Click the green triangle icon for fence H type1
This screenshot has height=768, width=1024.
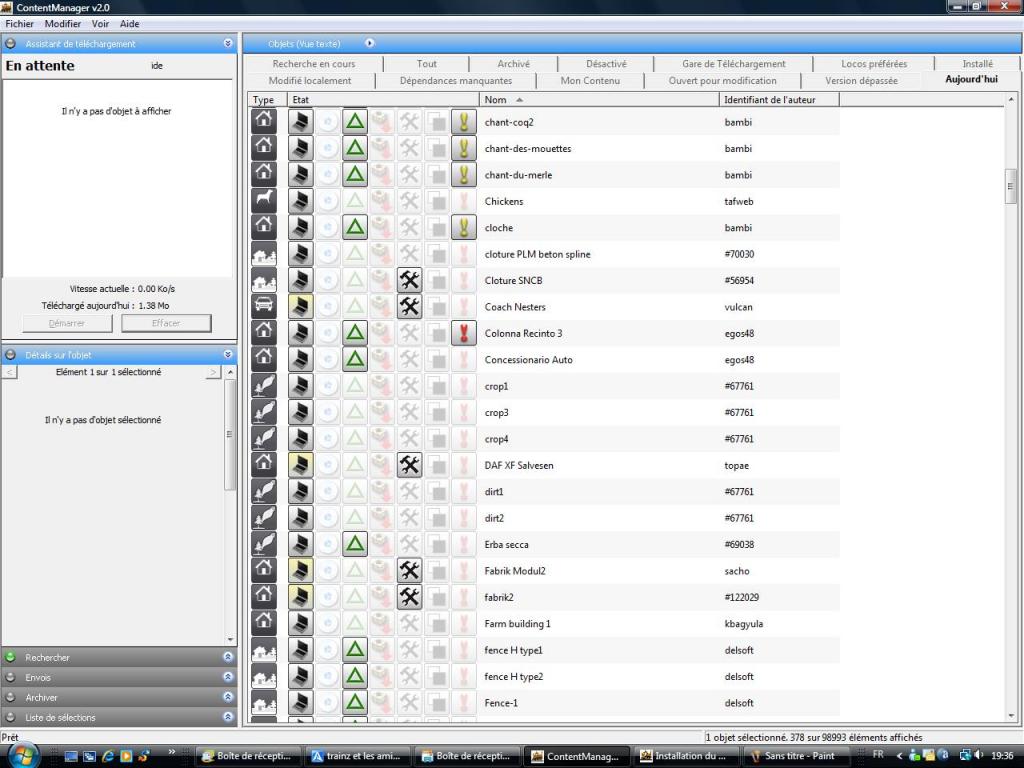point(355,650)
